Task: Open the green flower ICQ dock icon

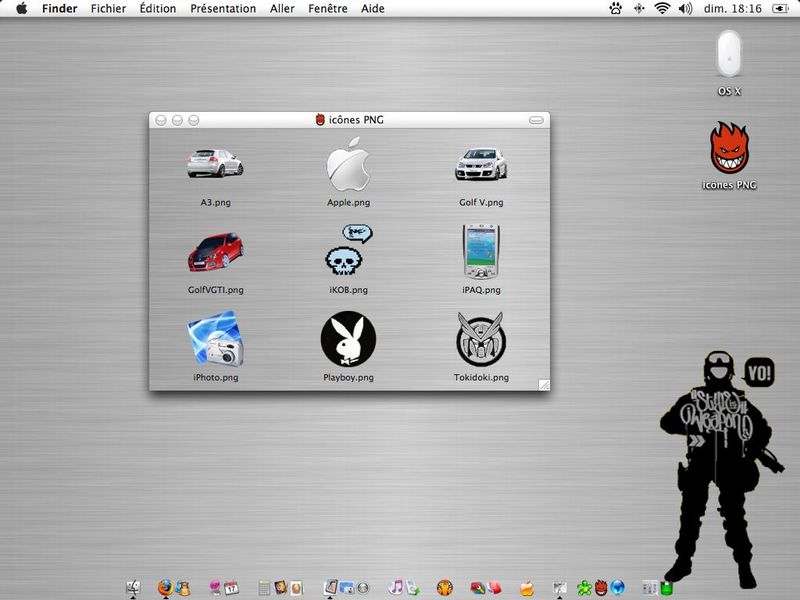Action: pyautogui.click(x=584, y=588)
